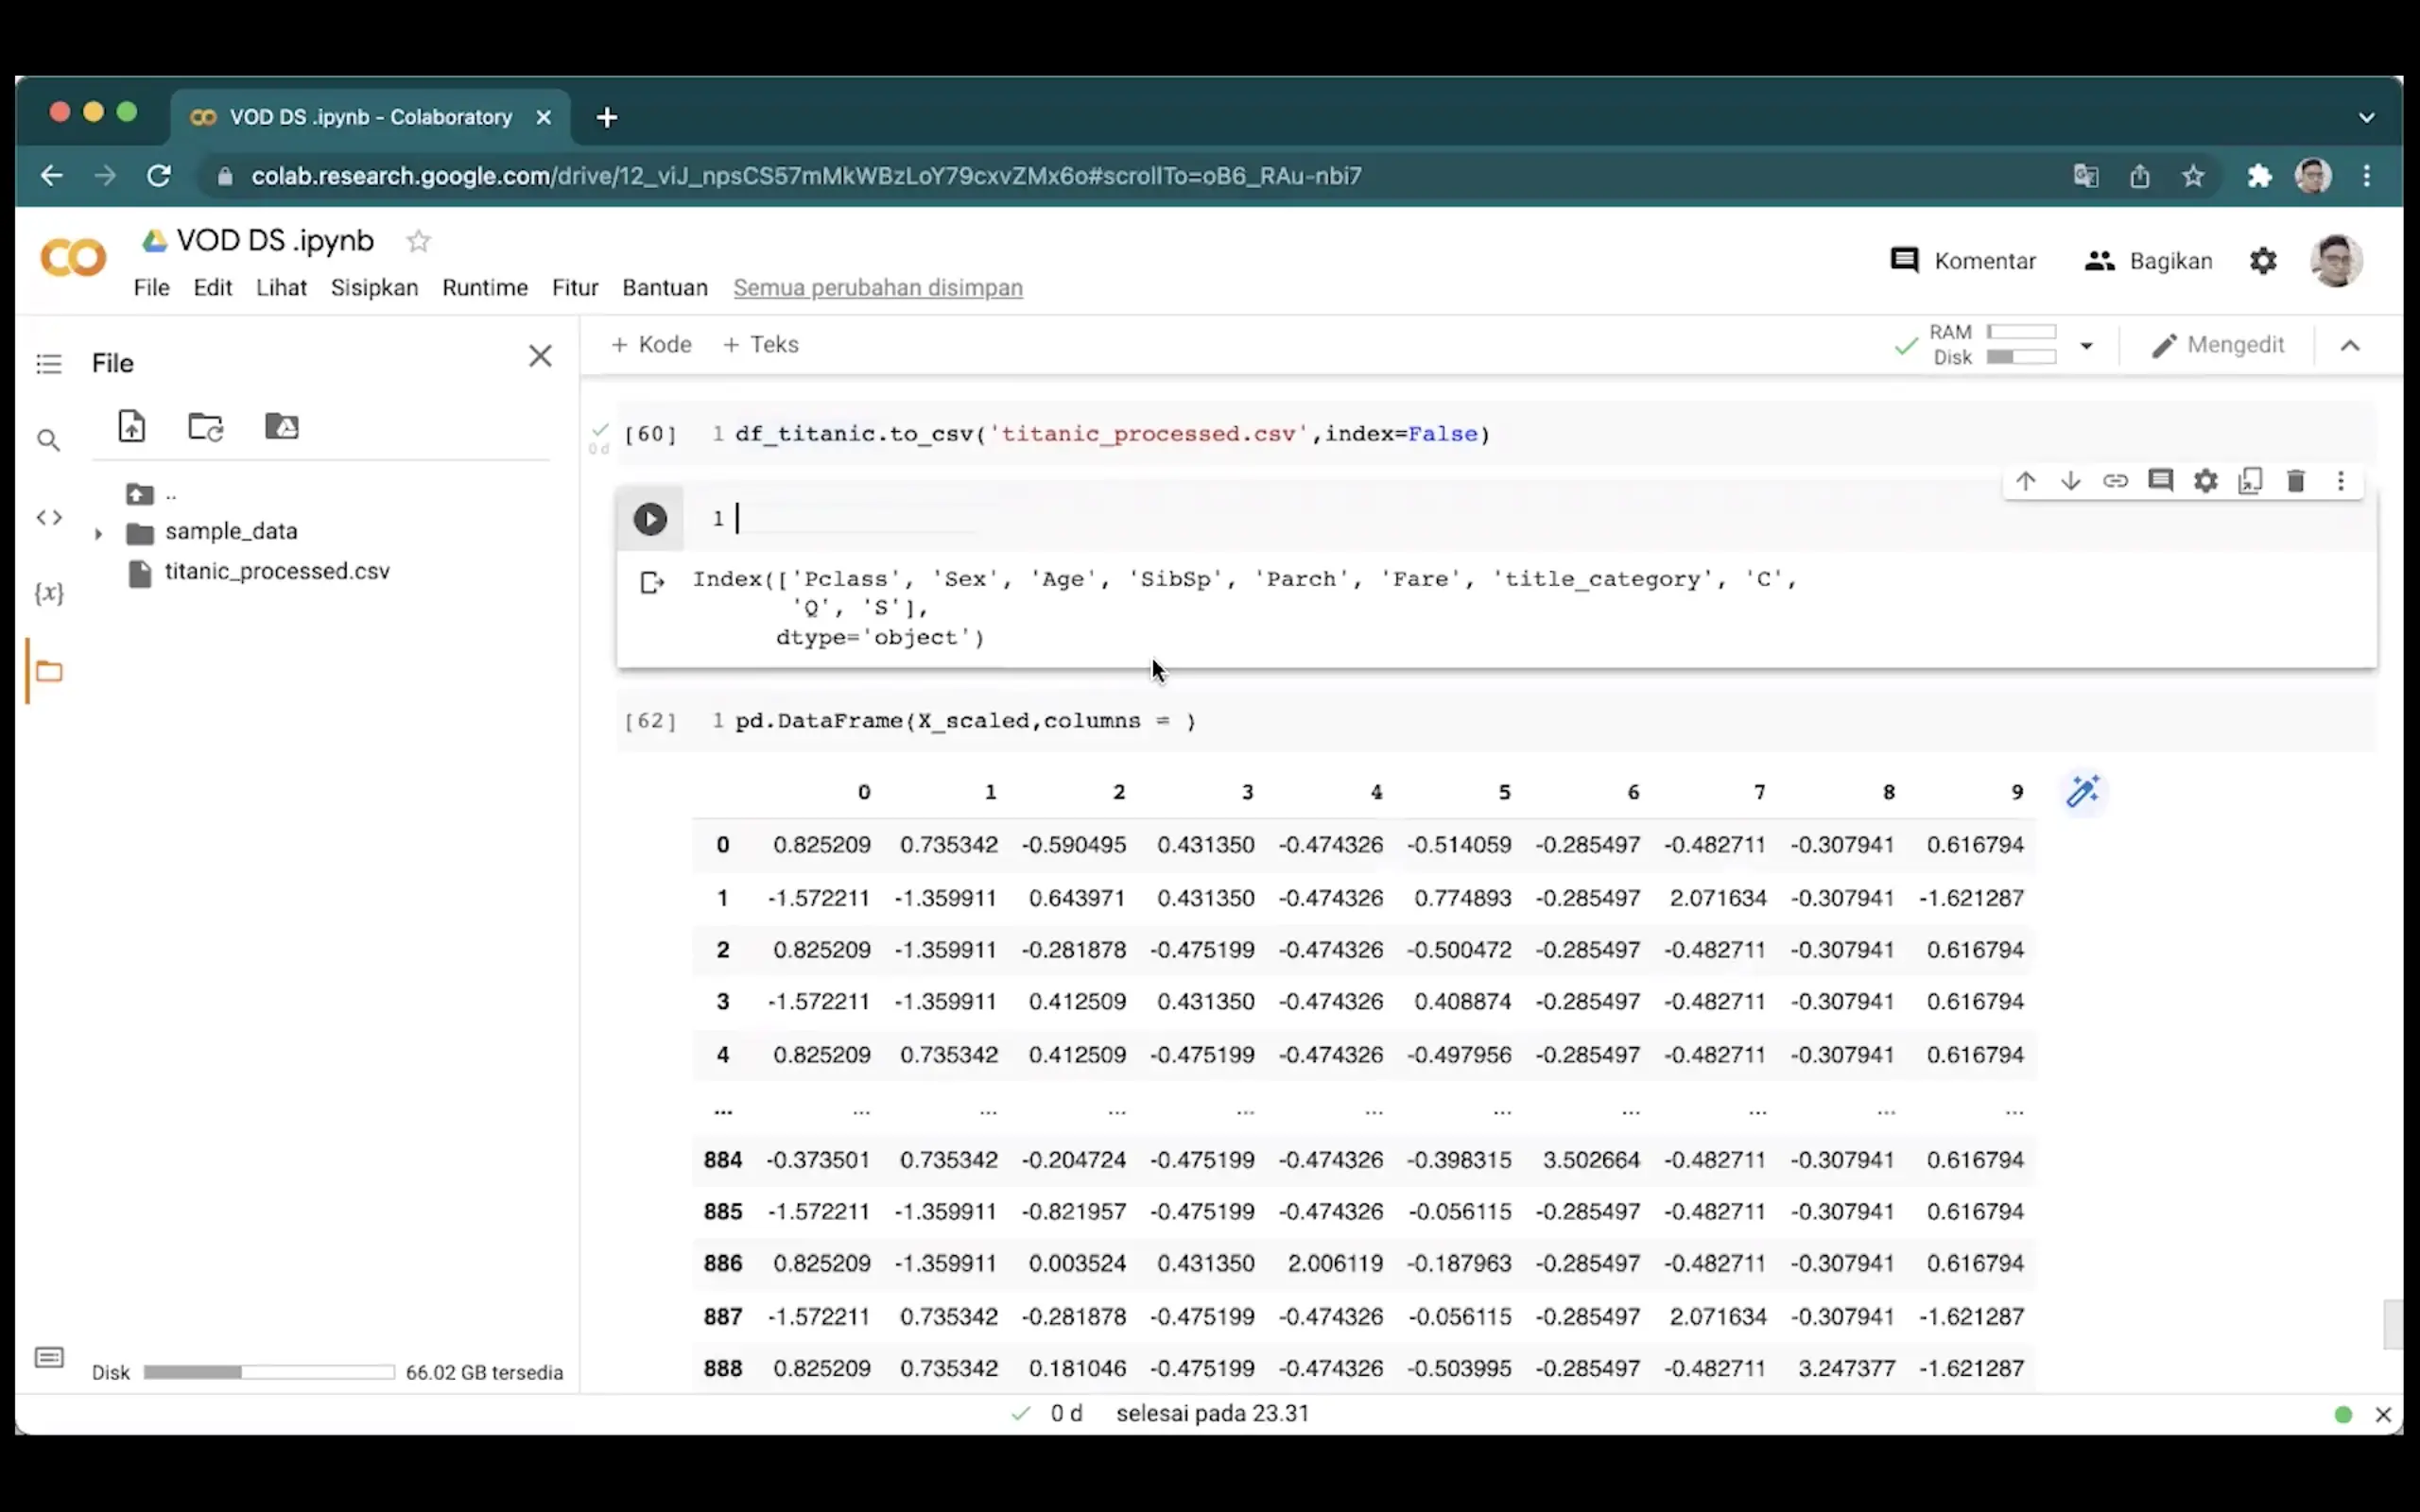Copy link to cell icon
Viewport: 2420px width, 1512px height.
click(x=2115, y=481)
